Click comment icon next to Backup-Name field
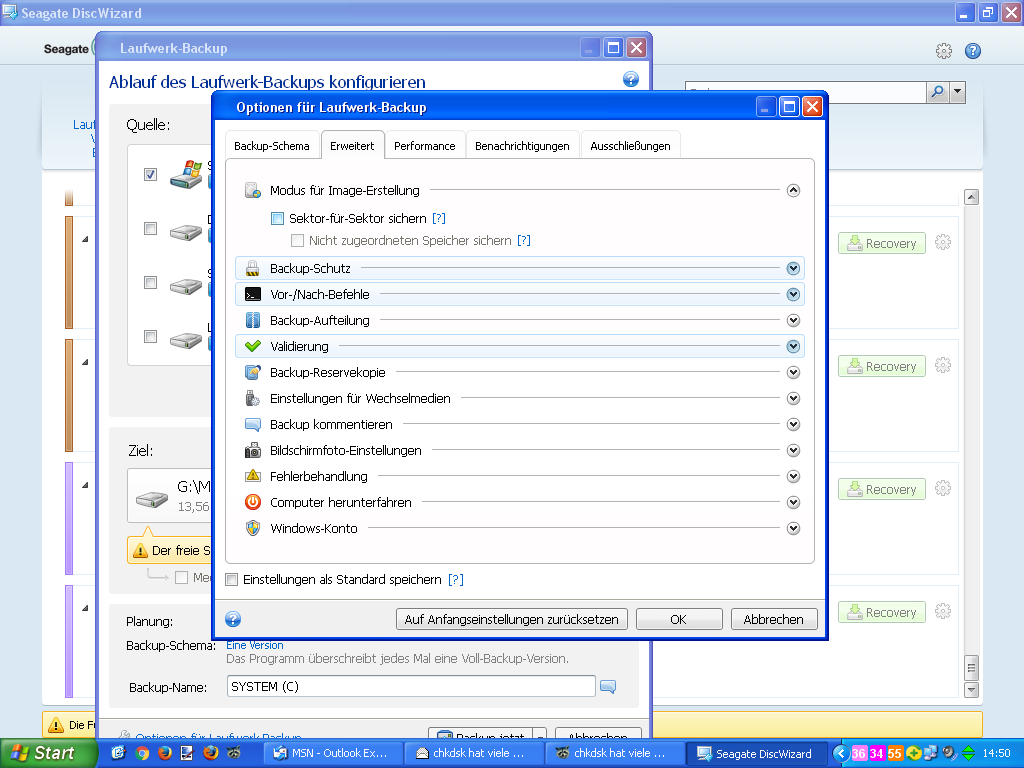The height and width of the screenshot is (768, 1024). pyautogui.click(x=608, y=687)
